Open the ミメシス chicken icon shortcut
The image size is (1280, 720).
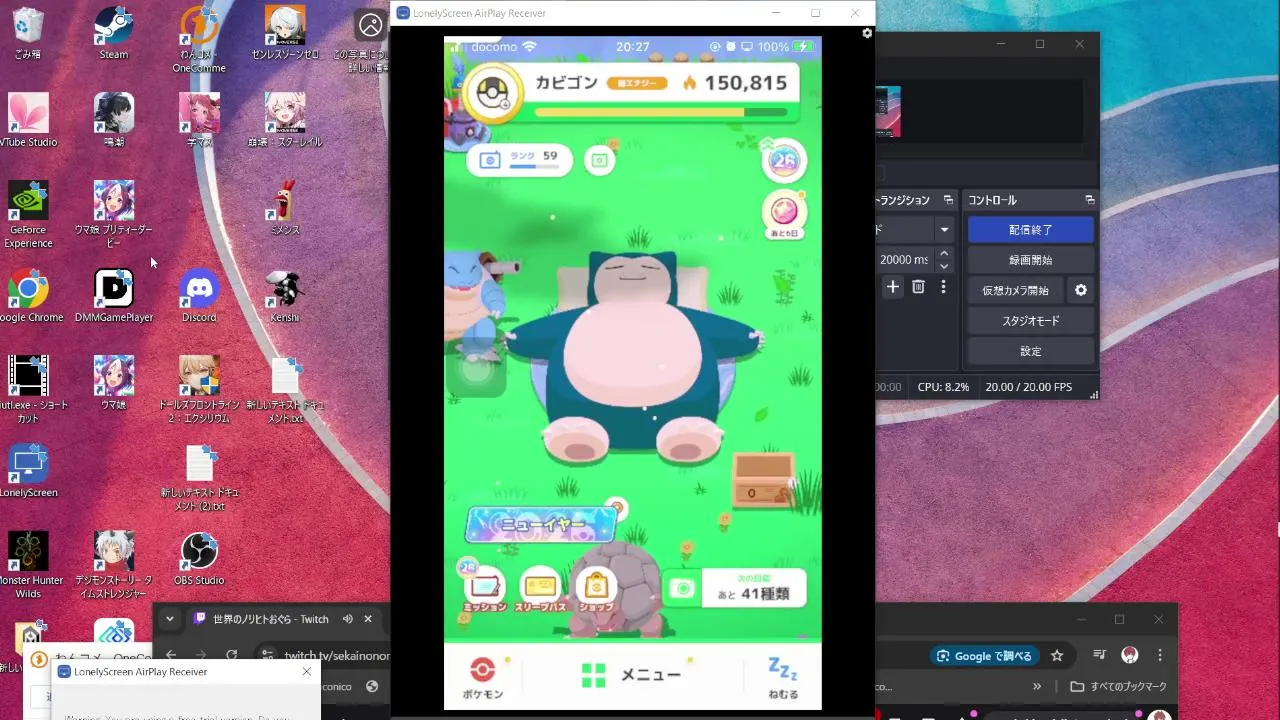pos(285,208)
